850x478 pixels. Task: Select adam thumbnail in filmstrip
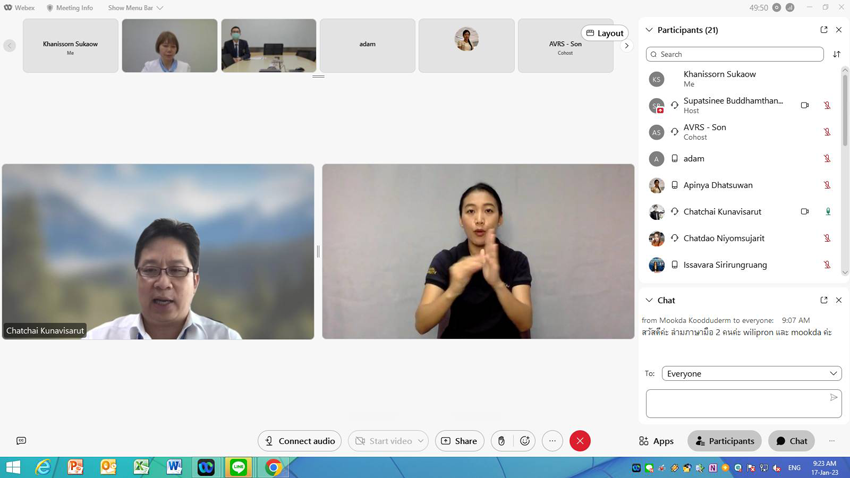pos(368,46)
